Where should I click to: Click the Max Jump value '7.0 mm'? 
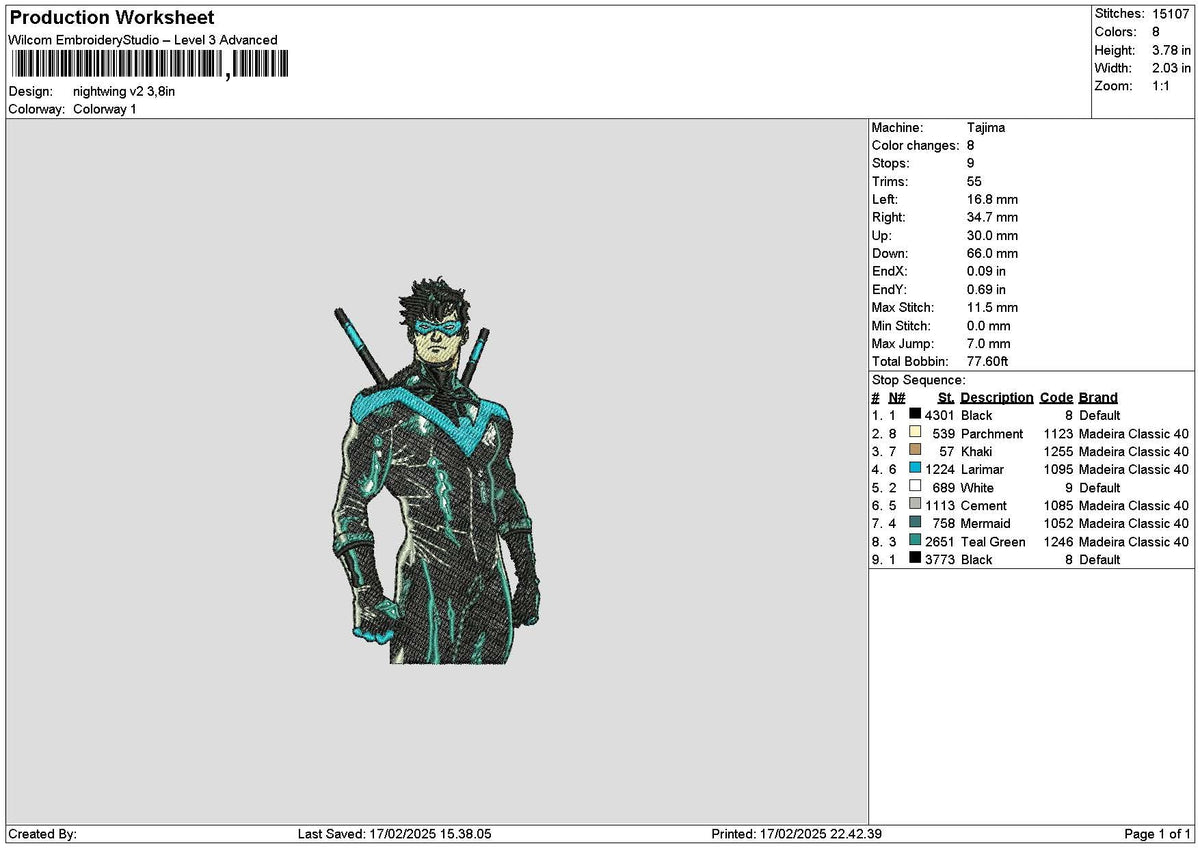988,343
